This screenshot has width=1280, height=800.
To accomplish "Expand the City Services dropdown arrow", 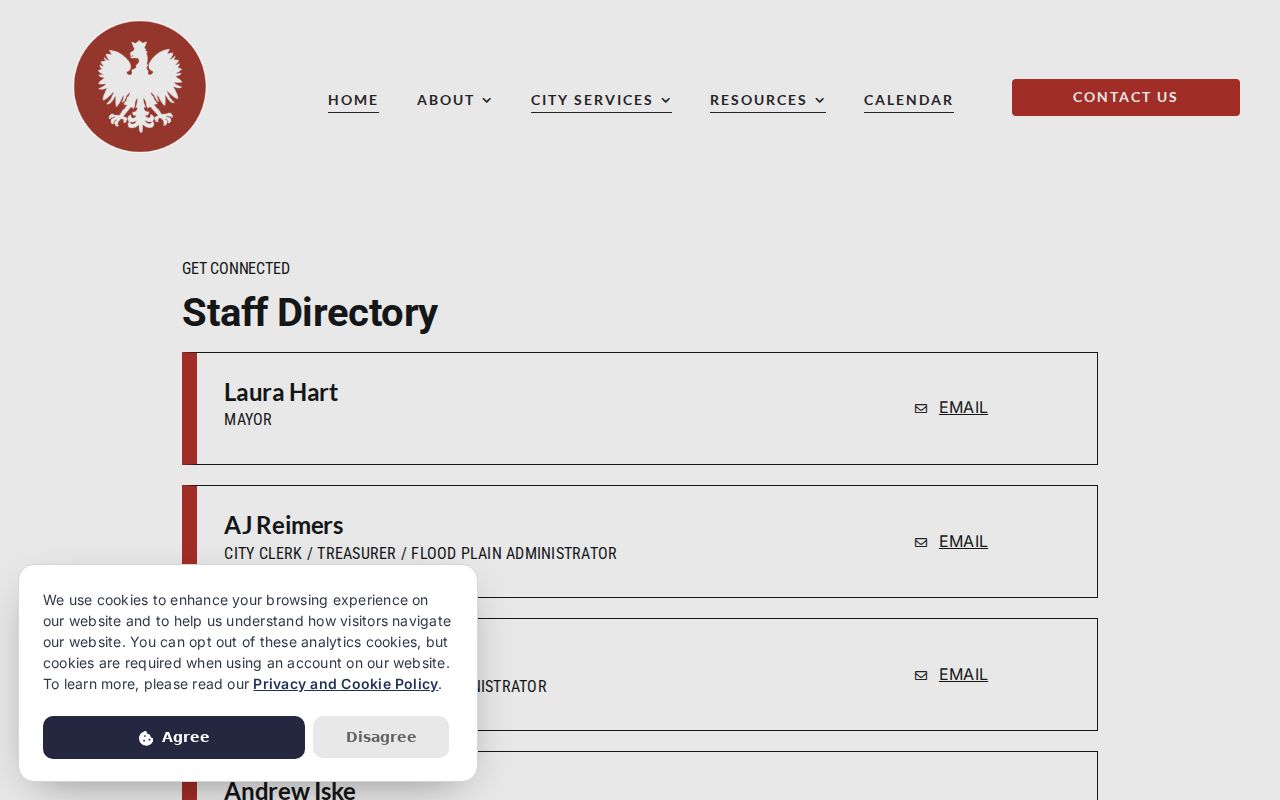I will (666, 100).
